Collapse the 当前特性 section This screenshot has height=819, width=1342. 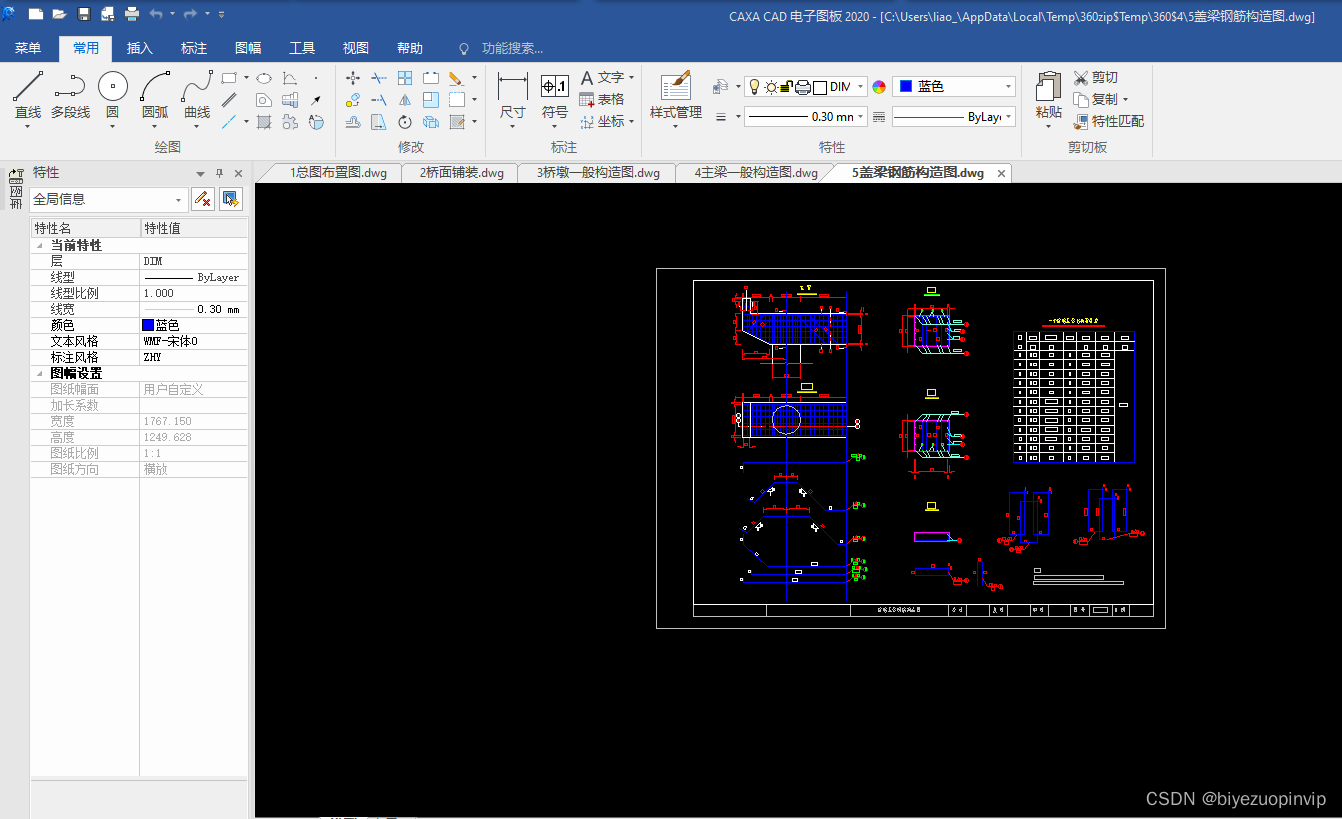click(x=40, y=245)
